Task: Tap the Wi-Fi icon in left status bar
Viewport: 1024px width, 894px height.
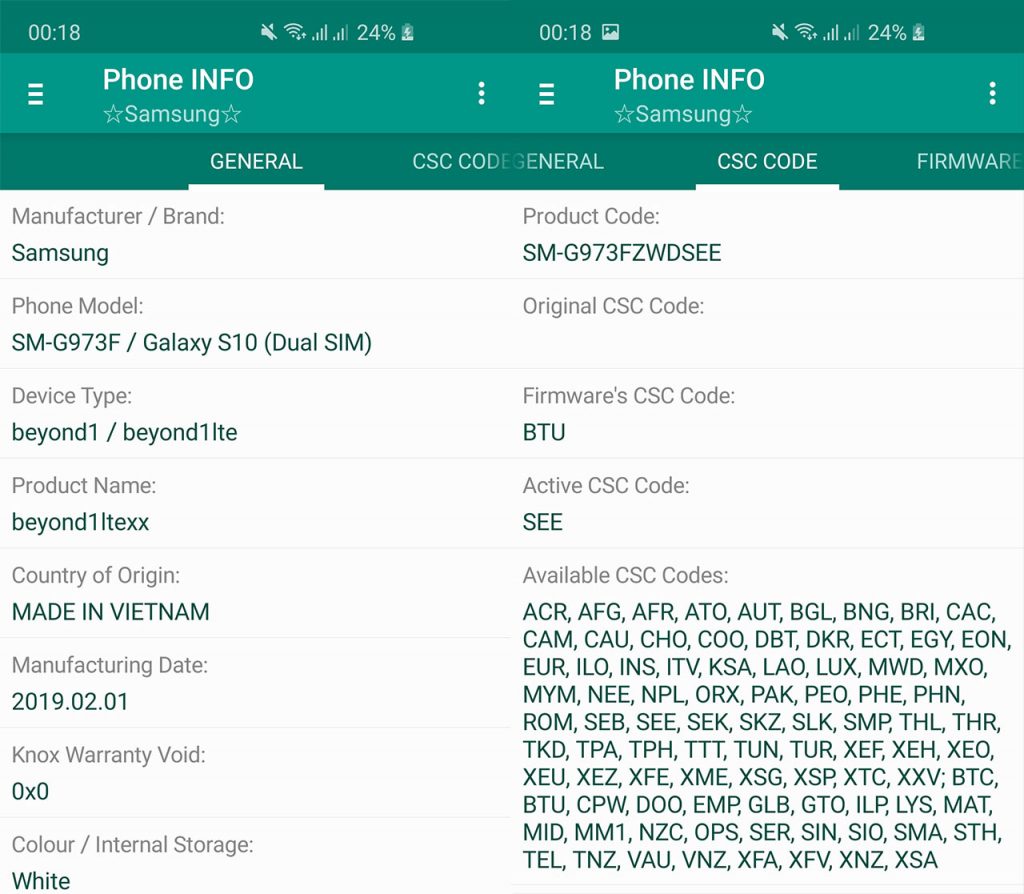Action: coord(295,32)
